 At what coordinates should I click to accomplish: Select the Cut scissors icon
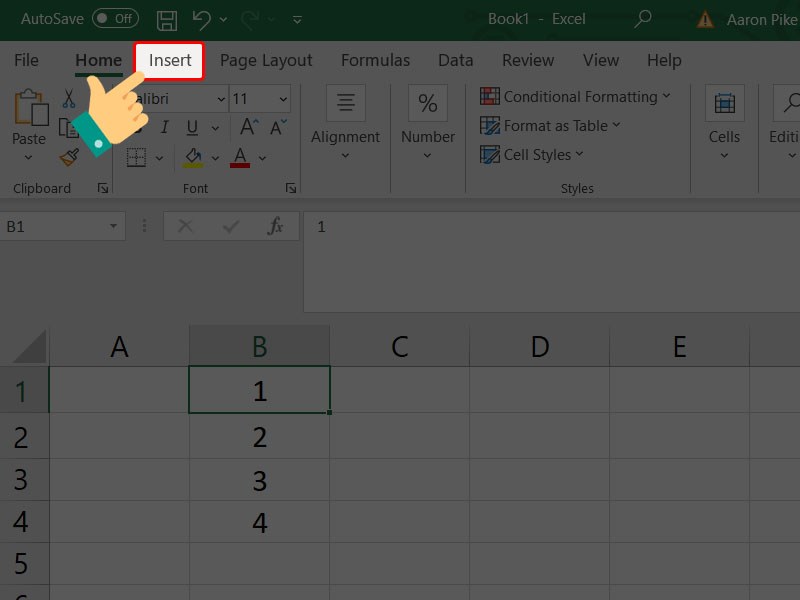[x=69, y=98]
